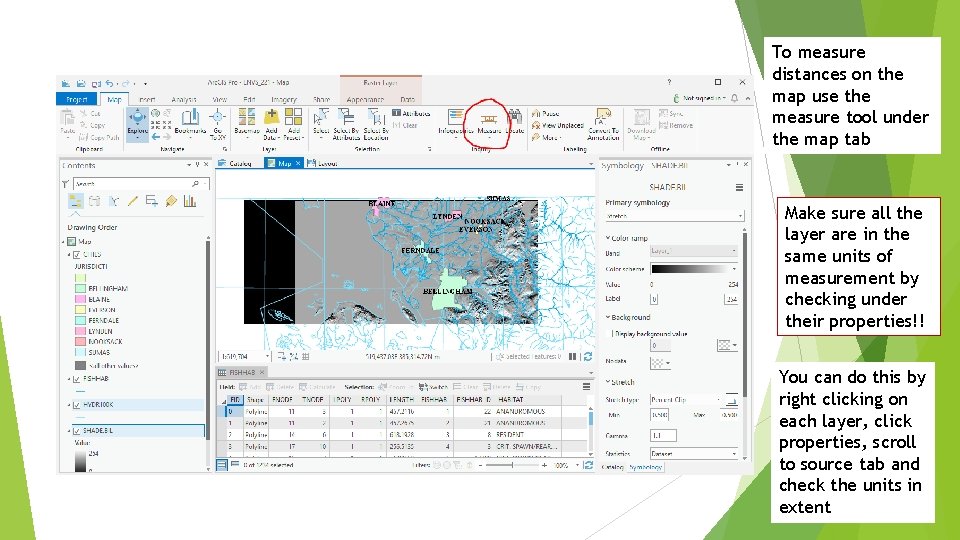
Task: Toggle HYDR100K layer visibility checkbox
Action: [77, 405]
